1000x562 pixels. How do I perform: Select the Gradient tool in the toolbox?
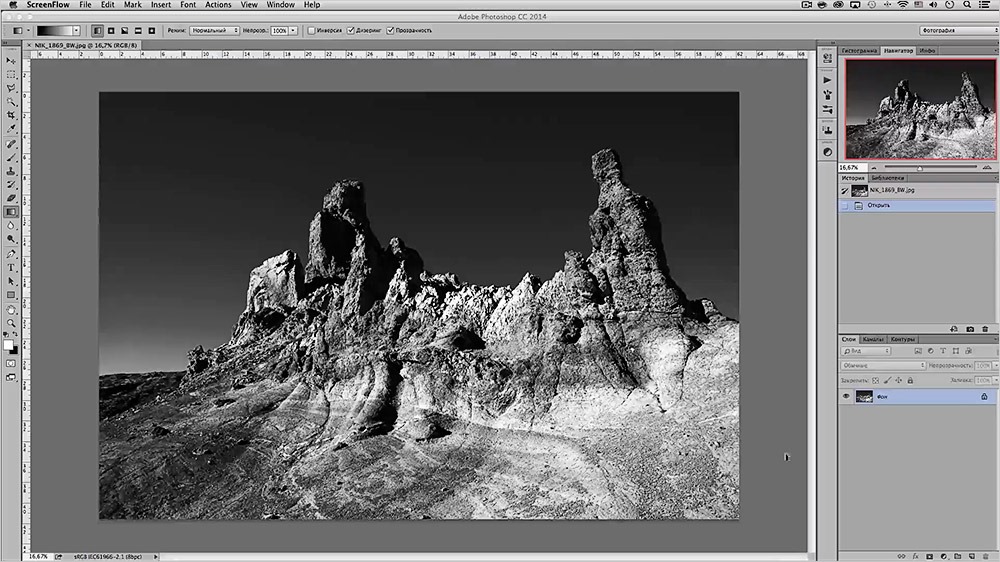coord(11,211)
